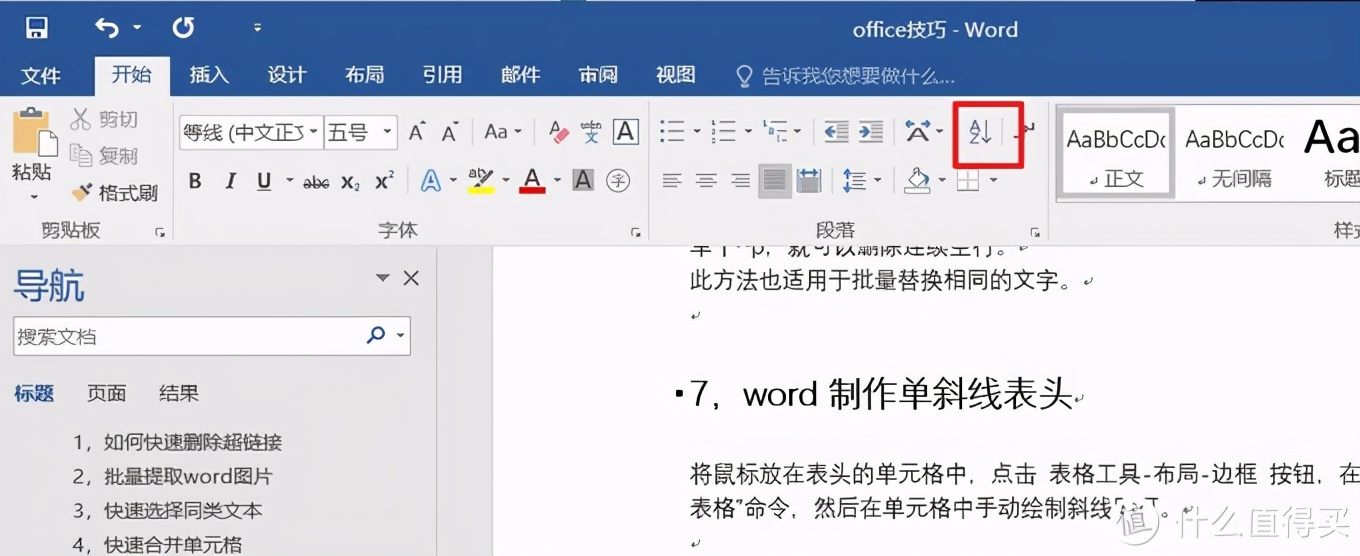
Task: Click the bullet list icon
Action: point(673,131)
